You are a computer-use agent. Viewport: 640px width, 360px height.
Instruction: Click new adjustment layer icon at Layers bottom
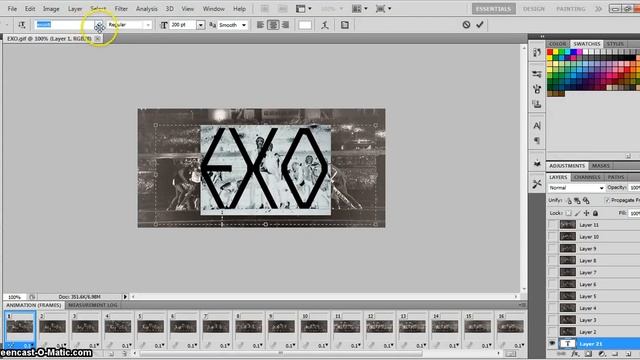pos(602,354)
